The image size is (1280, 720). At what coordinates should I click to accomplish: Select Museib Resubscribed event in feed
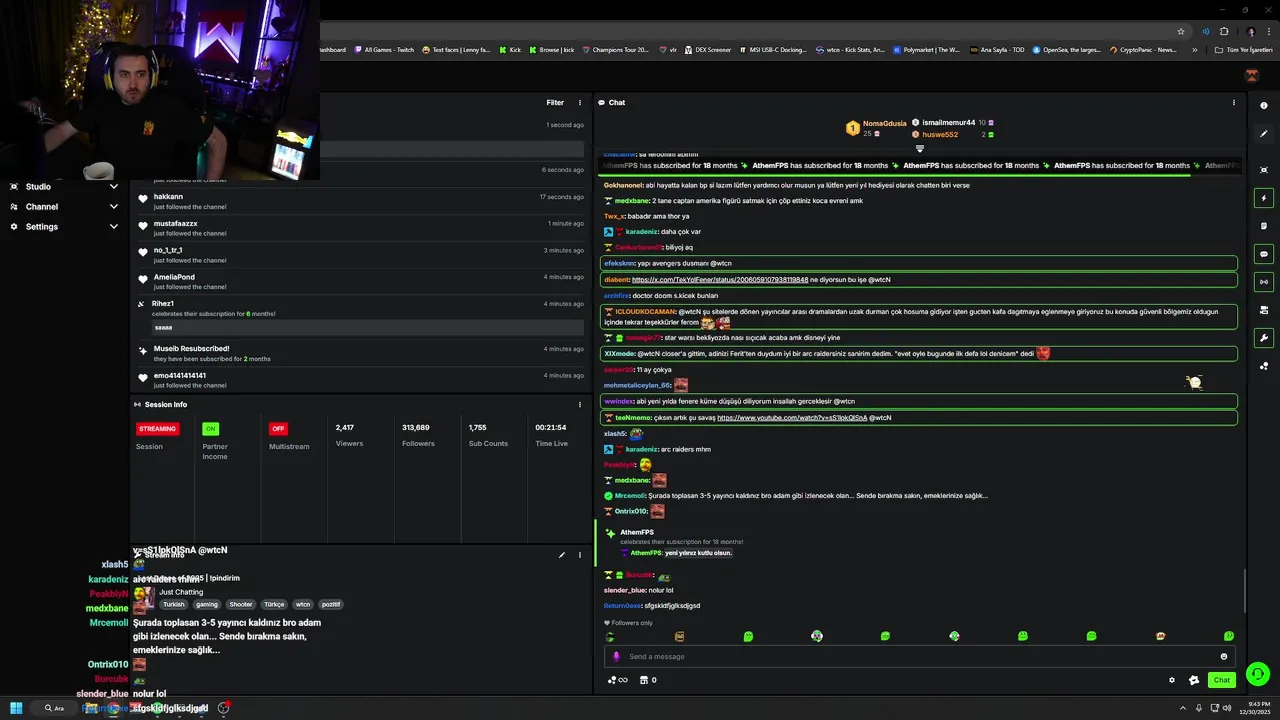pyautogui.click(x=360, y=353)
